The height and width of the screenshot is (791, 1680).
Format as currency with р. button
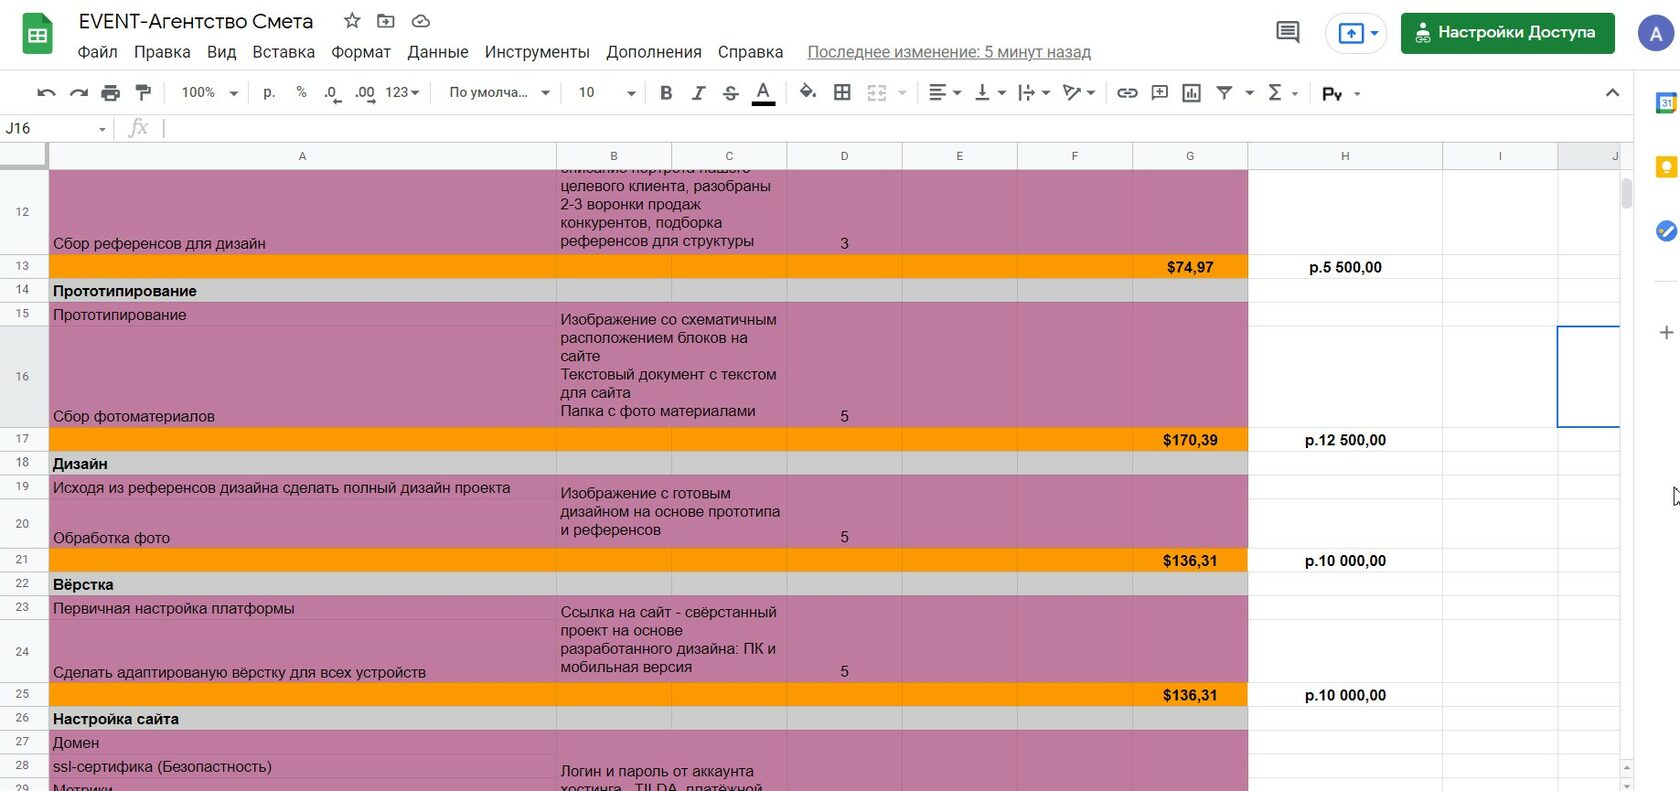(269, 93)
